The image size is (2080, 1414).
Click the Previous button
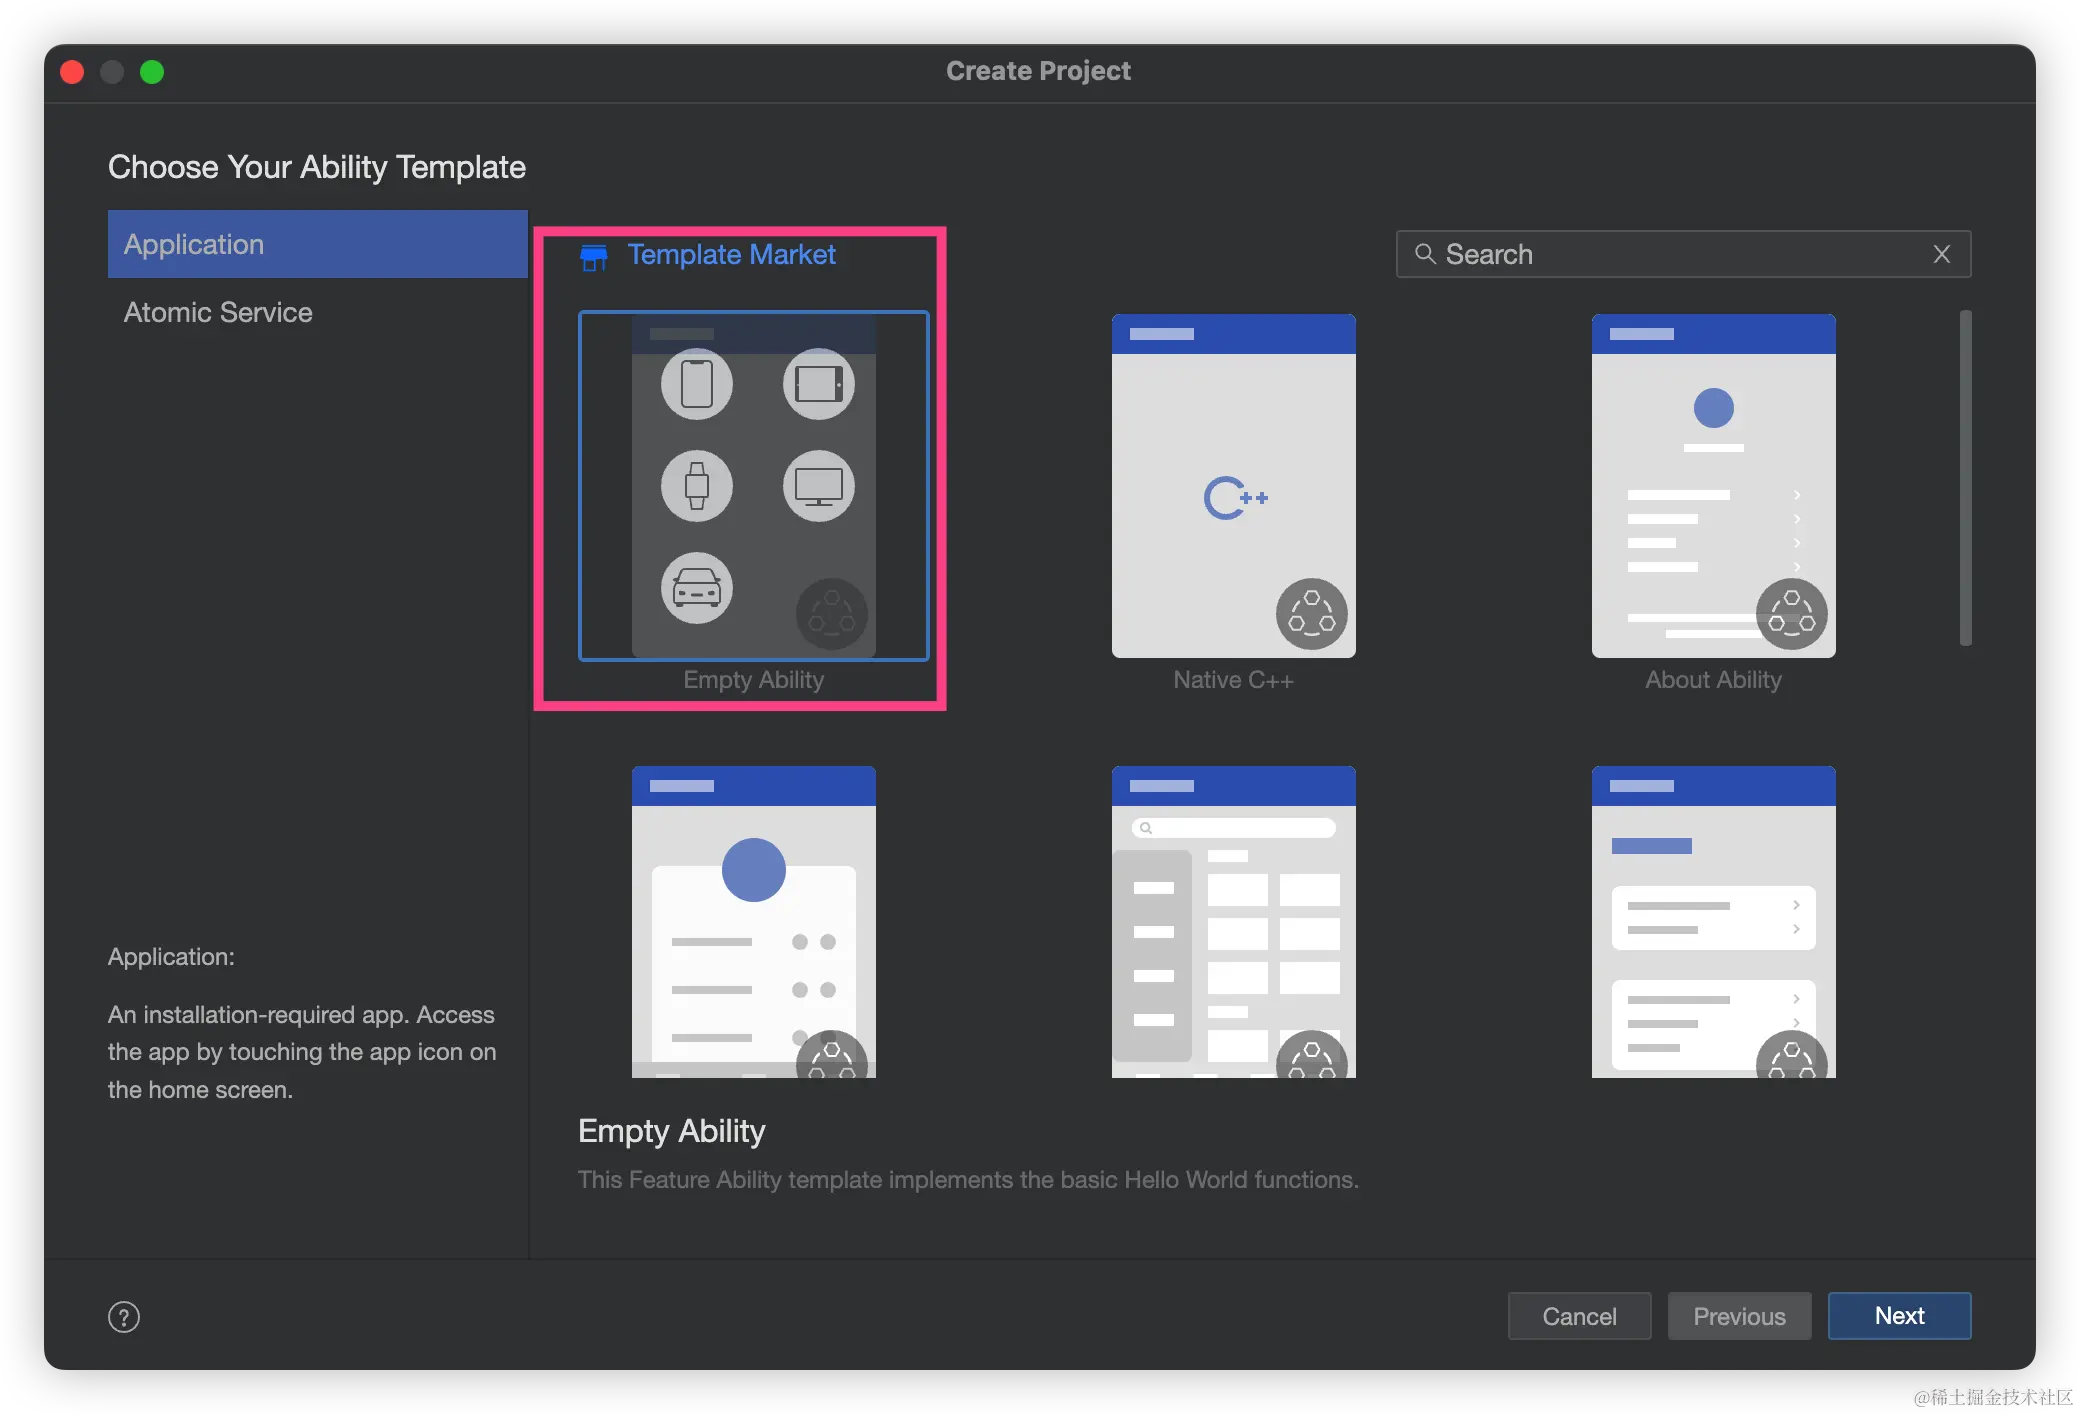(x=1739, y=1316)
